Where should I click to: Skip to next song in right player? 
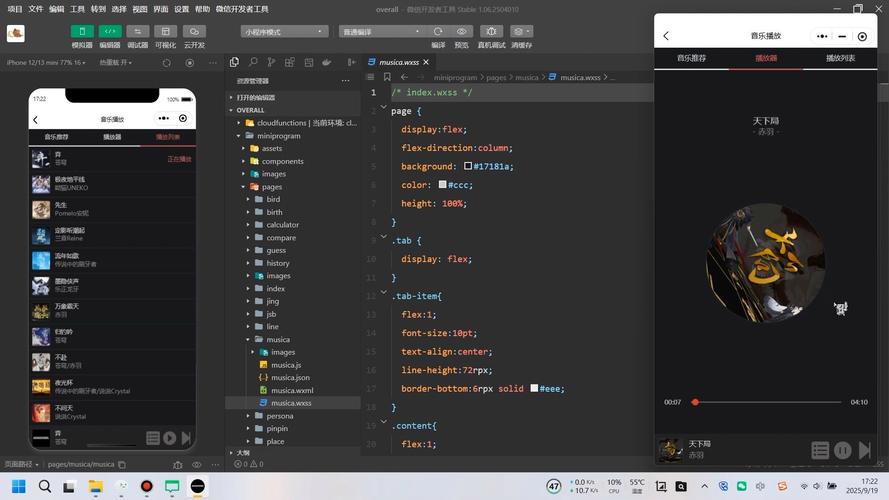[865, 451]
